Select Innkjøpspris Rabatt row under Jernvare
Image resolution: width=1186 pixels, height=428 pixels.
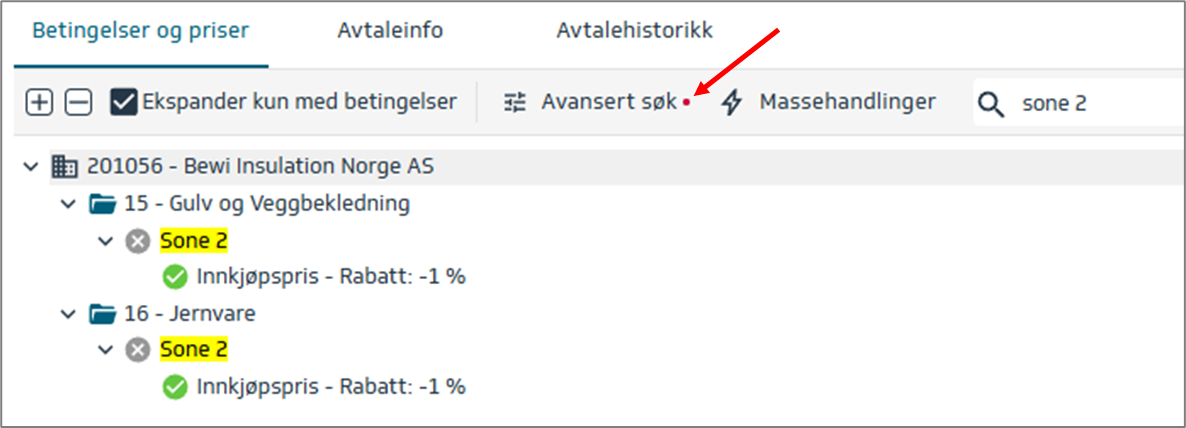coord(330,386)
